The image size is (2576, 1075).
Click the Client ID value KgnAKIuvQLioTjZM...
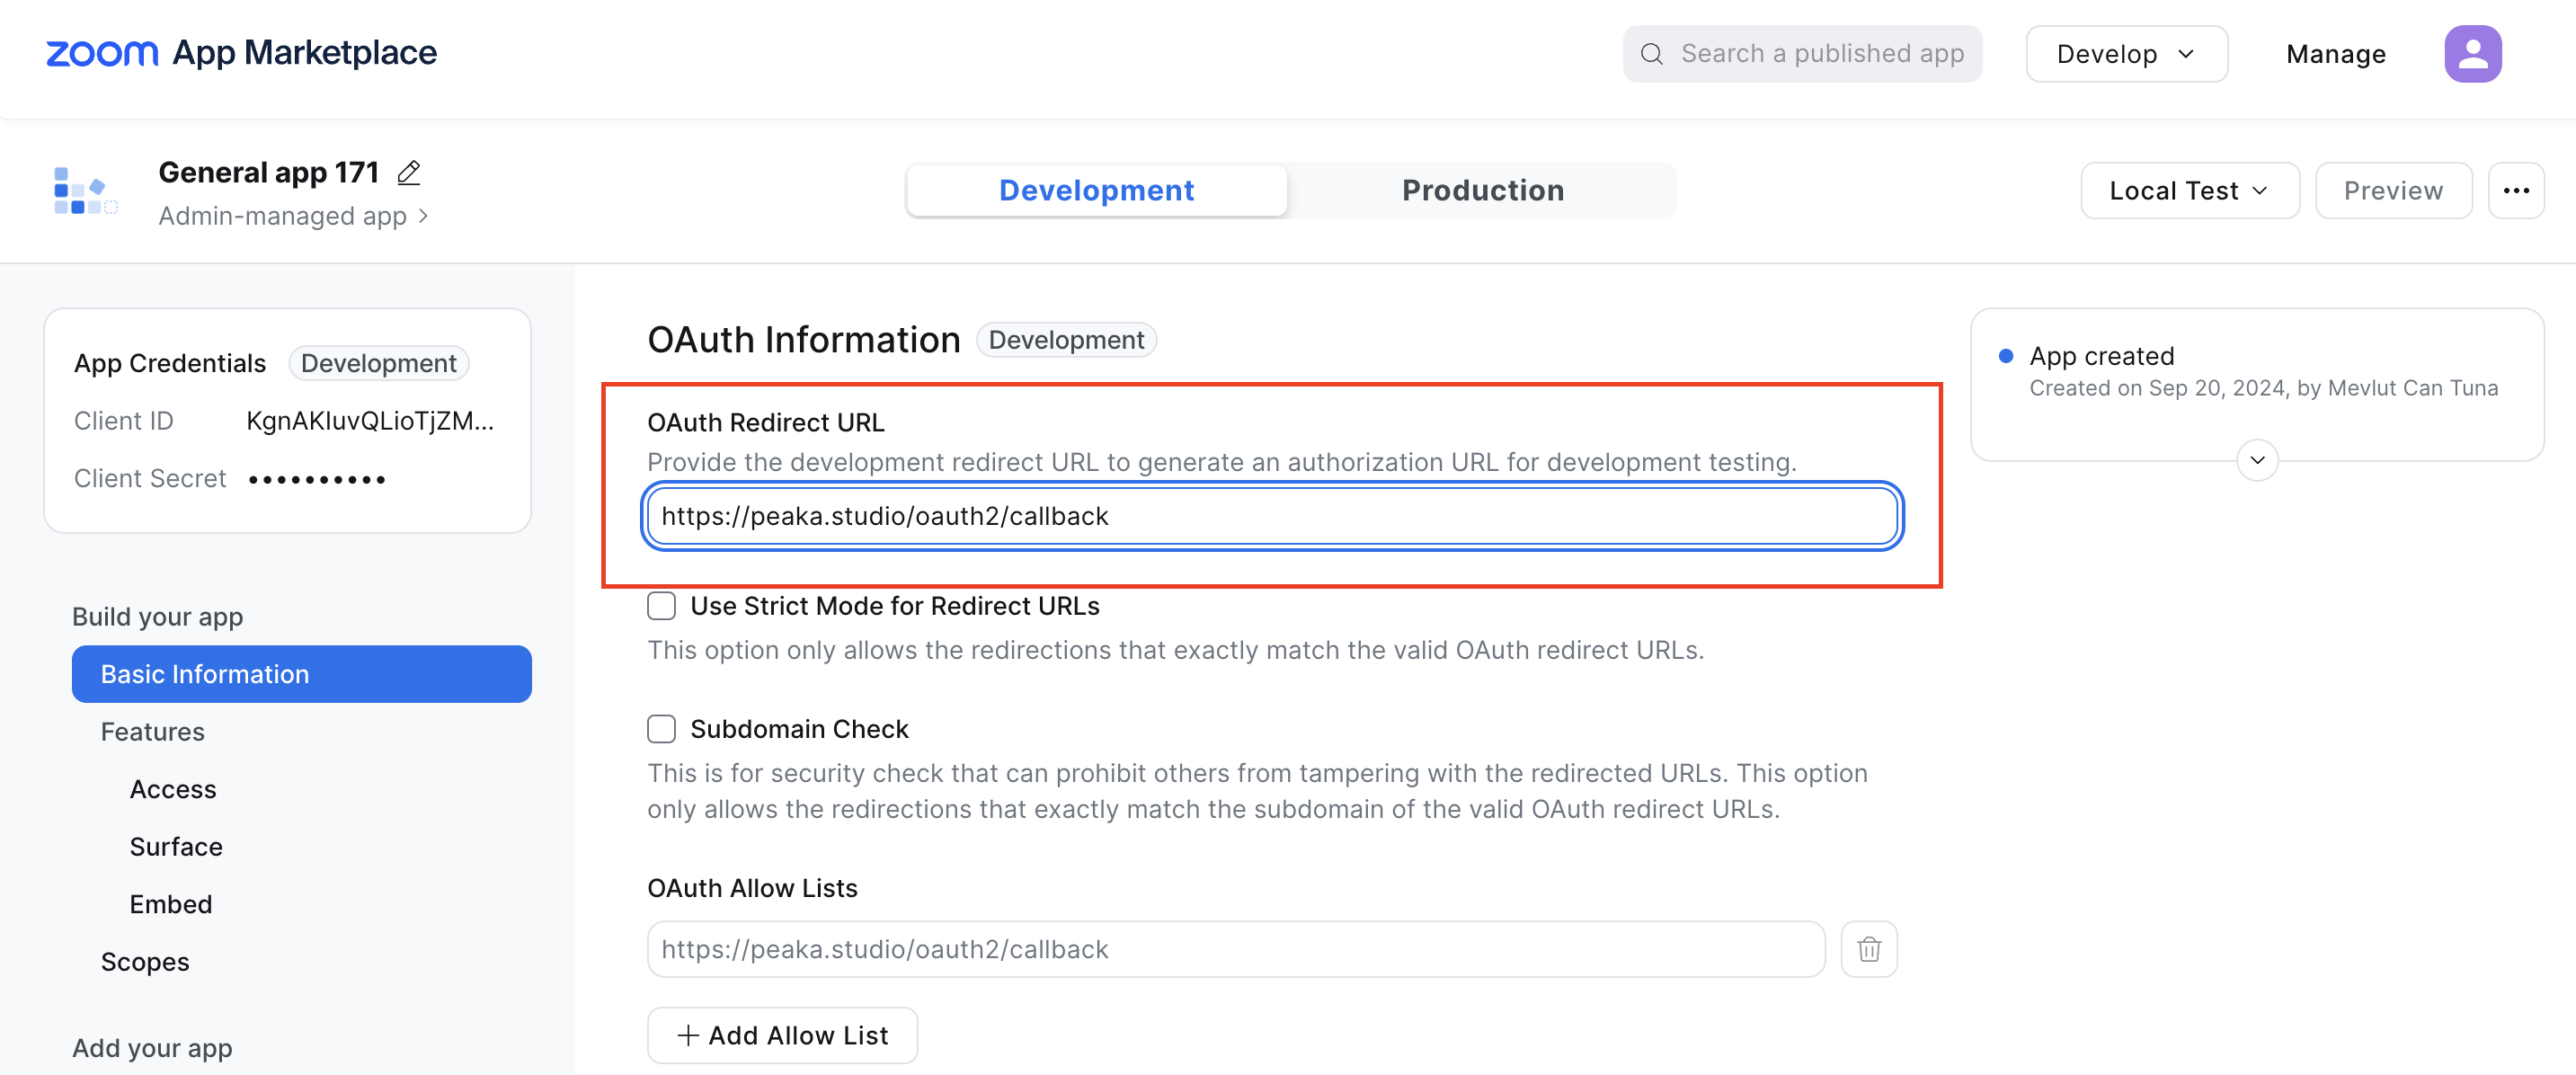(x=370, y=421)
